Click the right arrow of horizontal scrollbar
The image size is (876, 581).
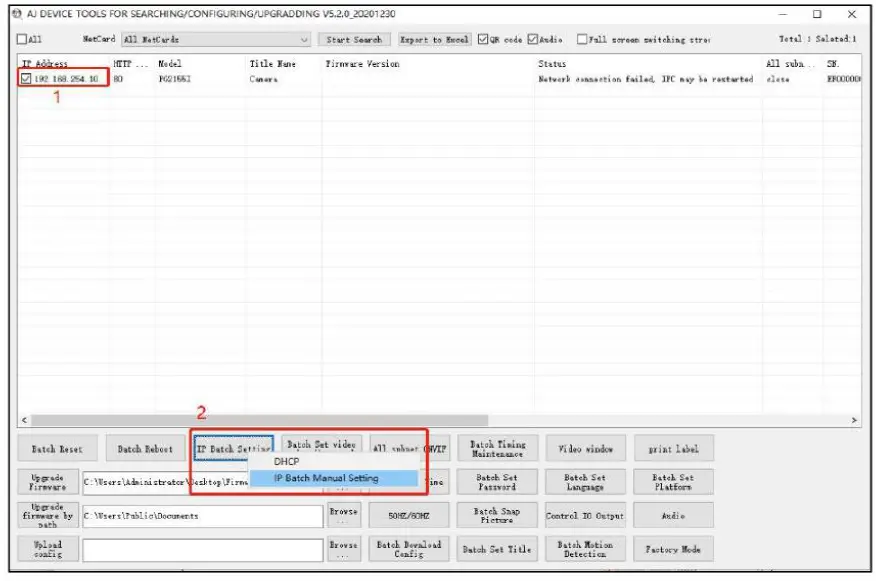(x=854, y=420)
